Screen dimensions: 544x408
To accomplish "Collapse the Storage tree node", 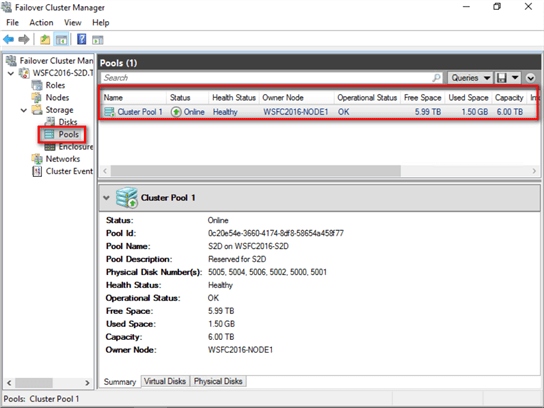I will pos(24,110).
